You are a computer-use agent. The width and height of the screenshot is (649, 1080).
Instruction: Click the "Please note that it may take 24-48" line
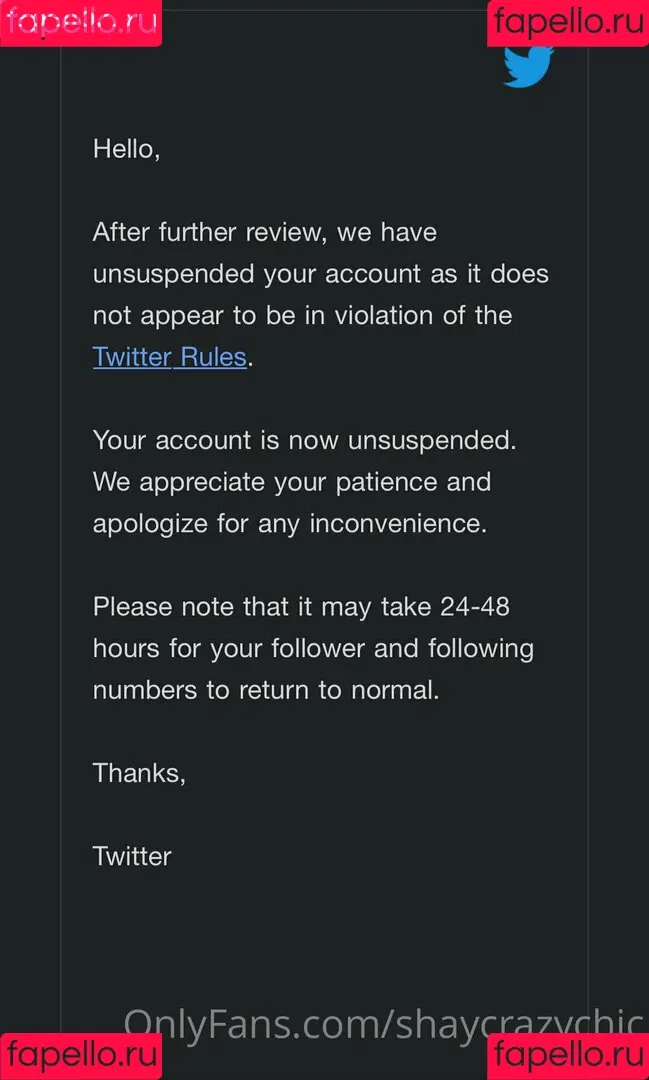click(x=301, y=607)
